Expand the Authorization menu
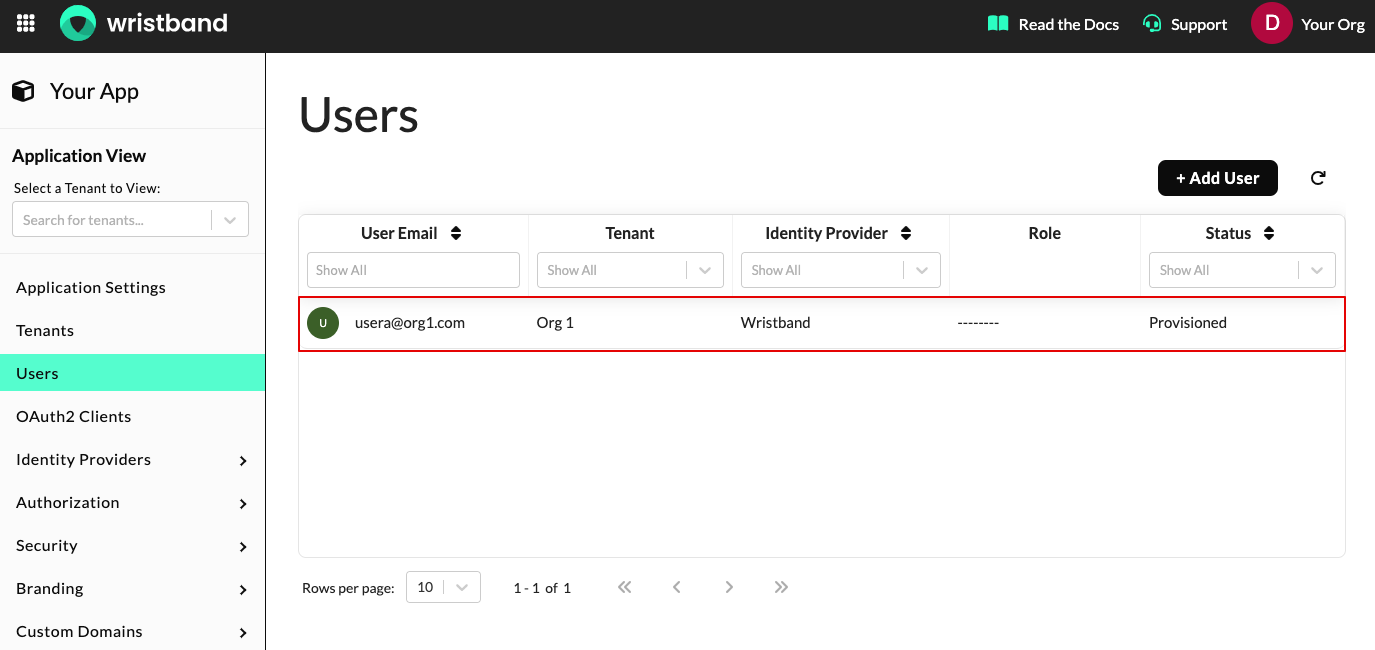 243,504
